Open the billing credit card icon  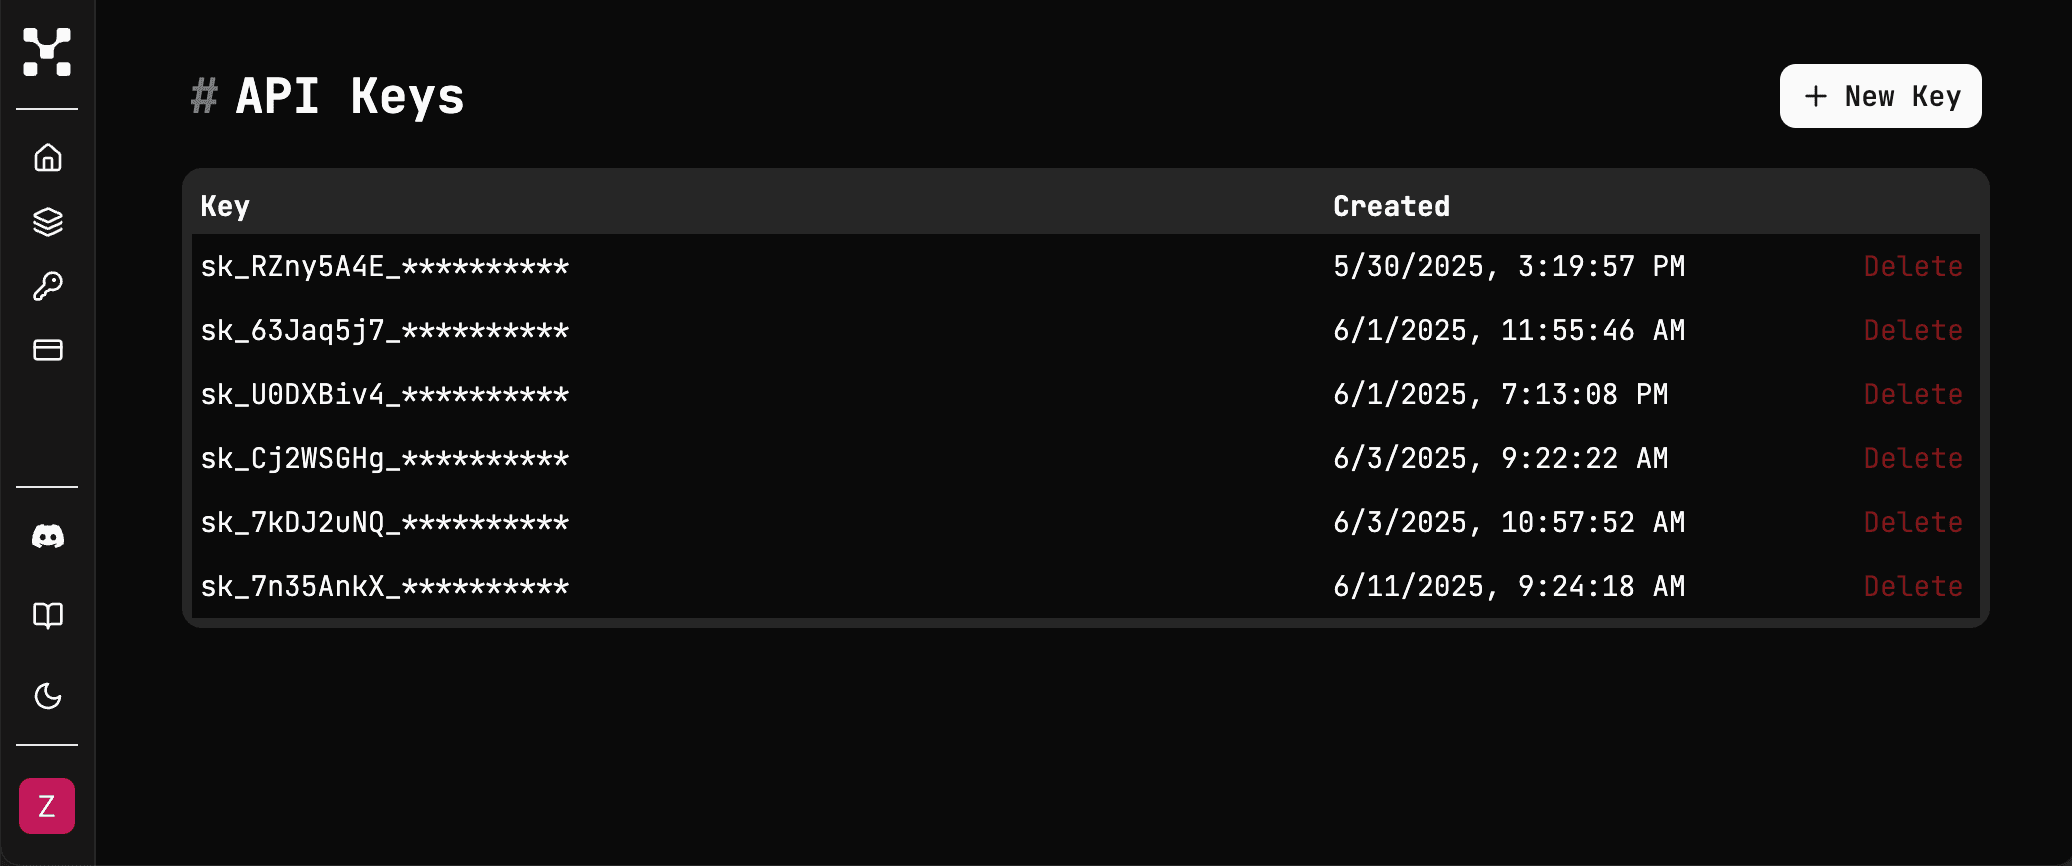[48, 350]
